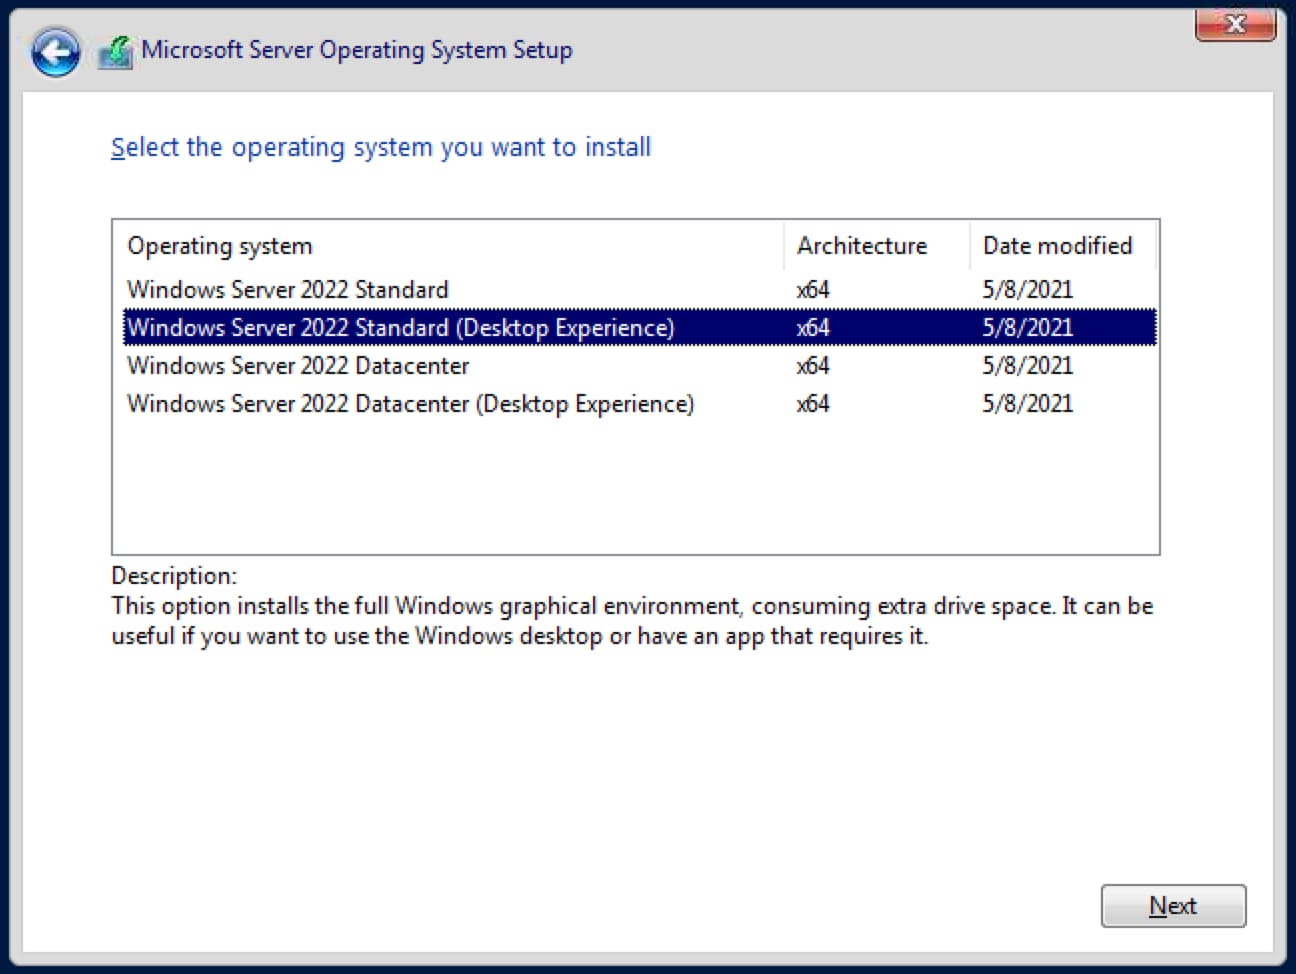1296x974 pixels.
Task: Choose Windows Server 2022 Datacenter
Action: tap(298, 366)
